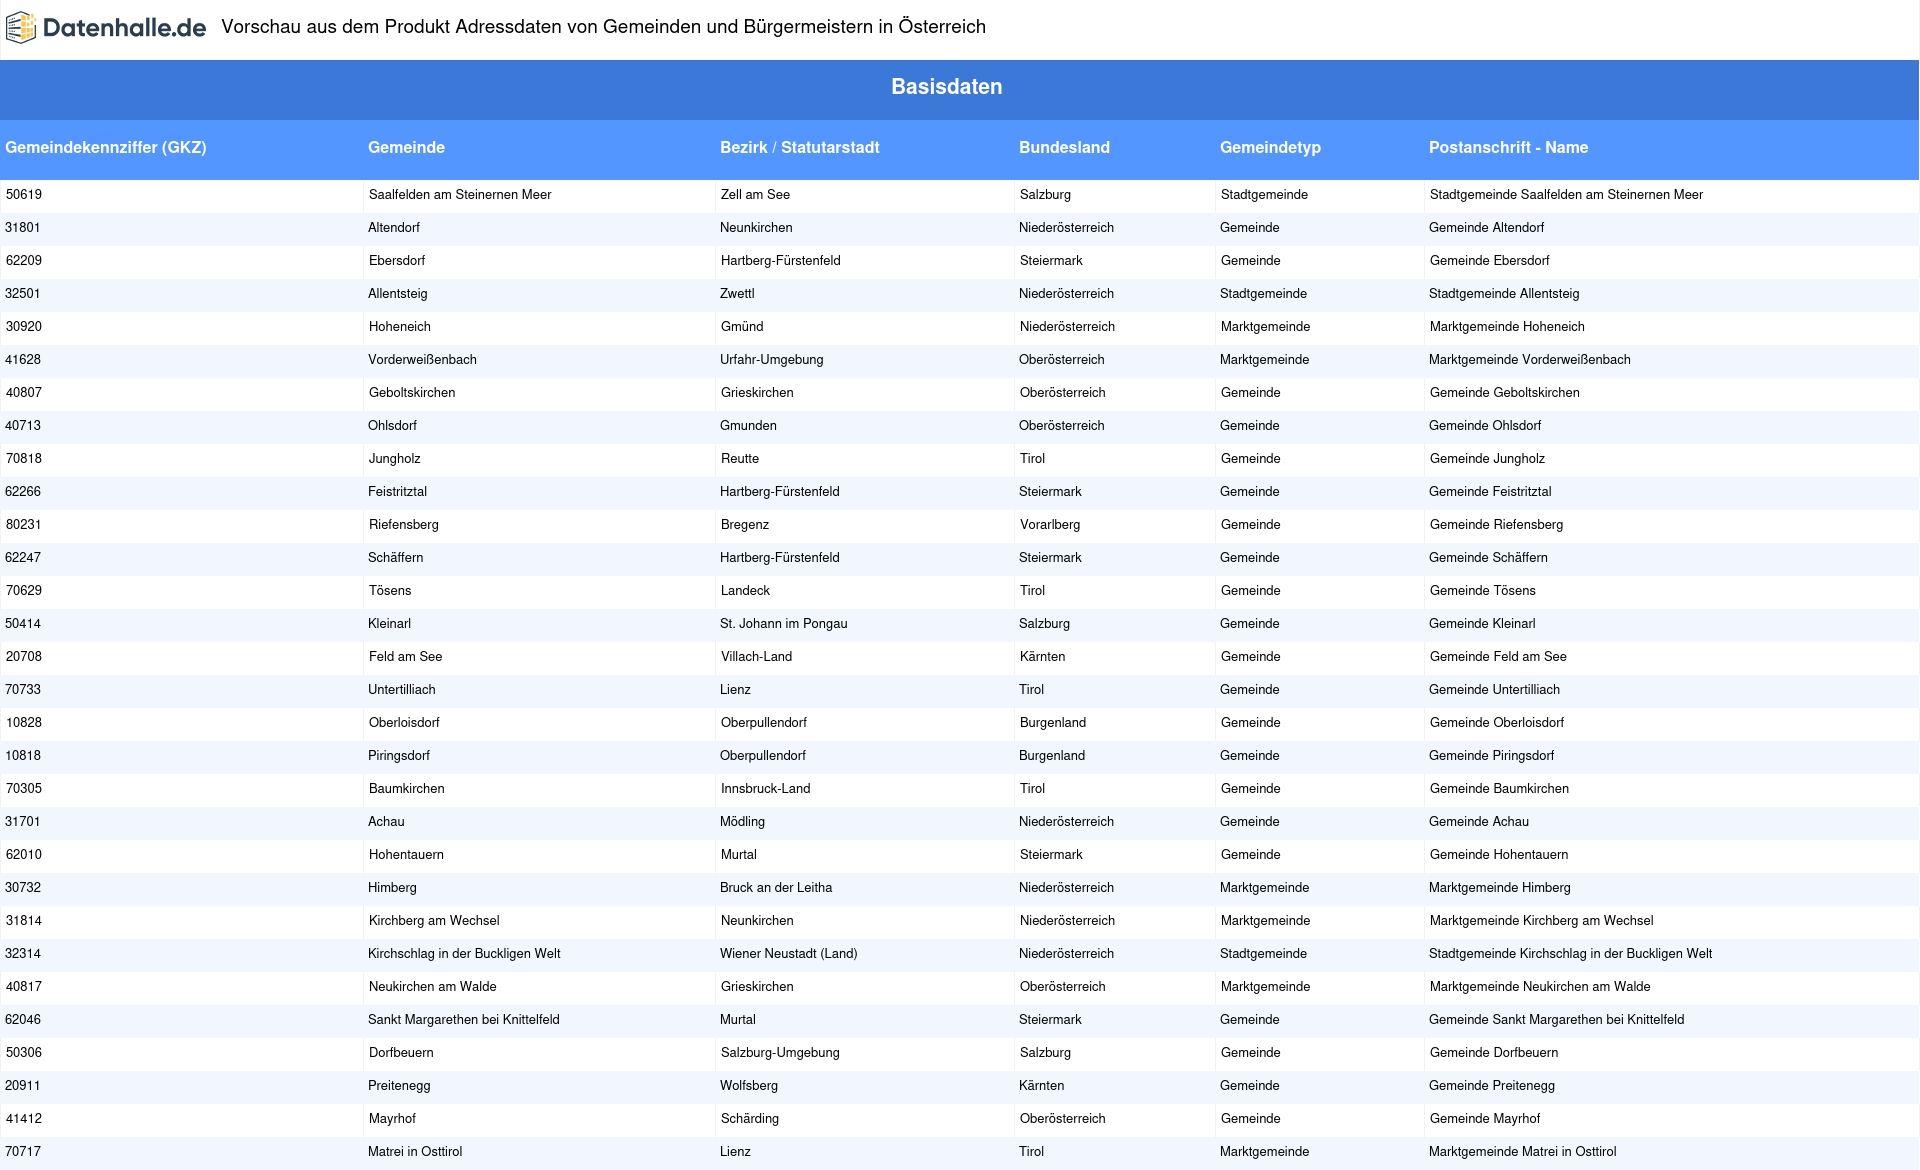1920x1170 pixels.
Task: Click the Tösens Gemeinde cell
Action: [539, 591]
